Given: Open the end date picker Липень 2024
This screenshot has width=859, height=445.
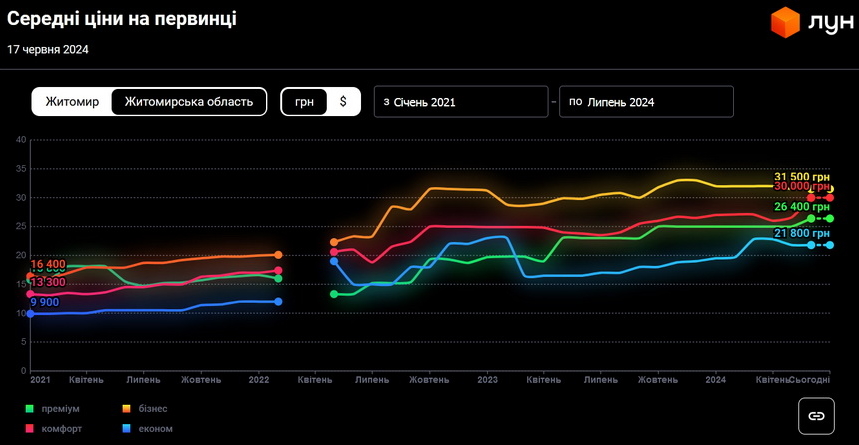Looking at the screenshot, I should [646, 101].
